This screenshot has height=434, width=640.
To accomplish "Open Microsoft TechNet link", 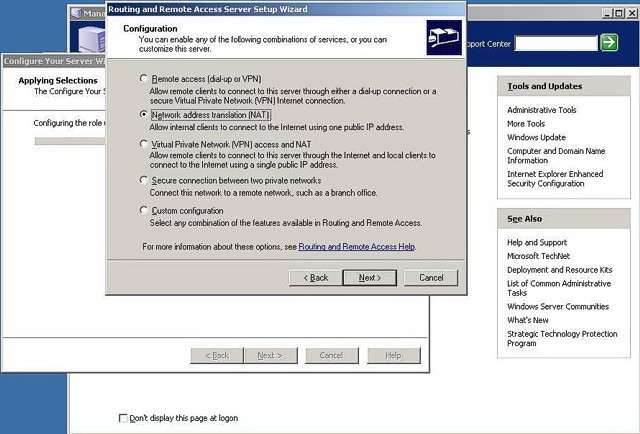I will (x=538, y=256).
